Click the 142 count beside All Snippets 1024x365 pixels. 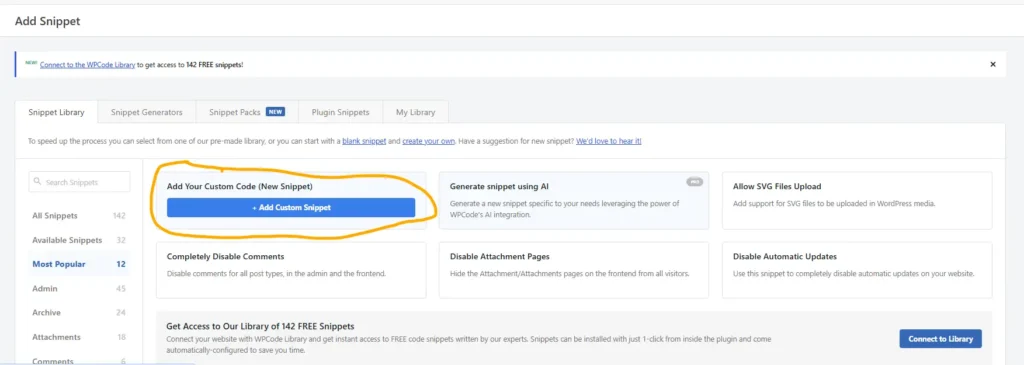tap(119, 216)
